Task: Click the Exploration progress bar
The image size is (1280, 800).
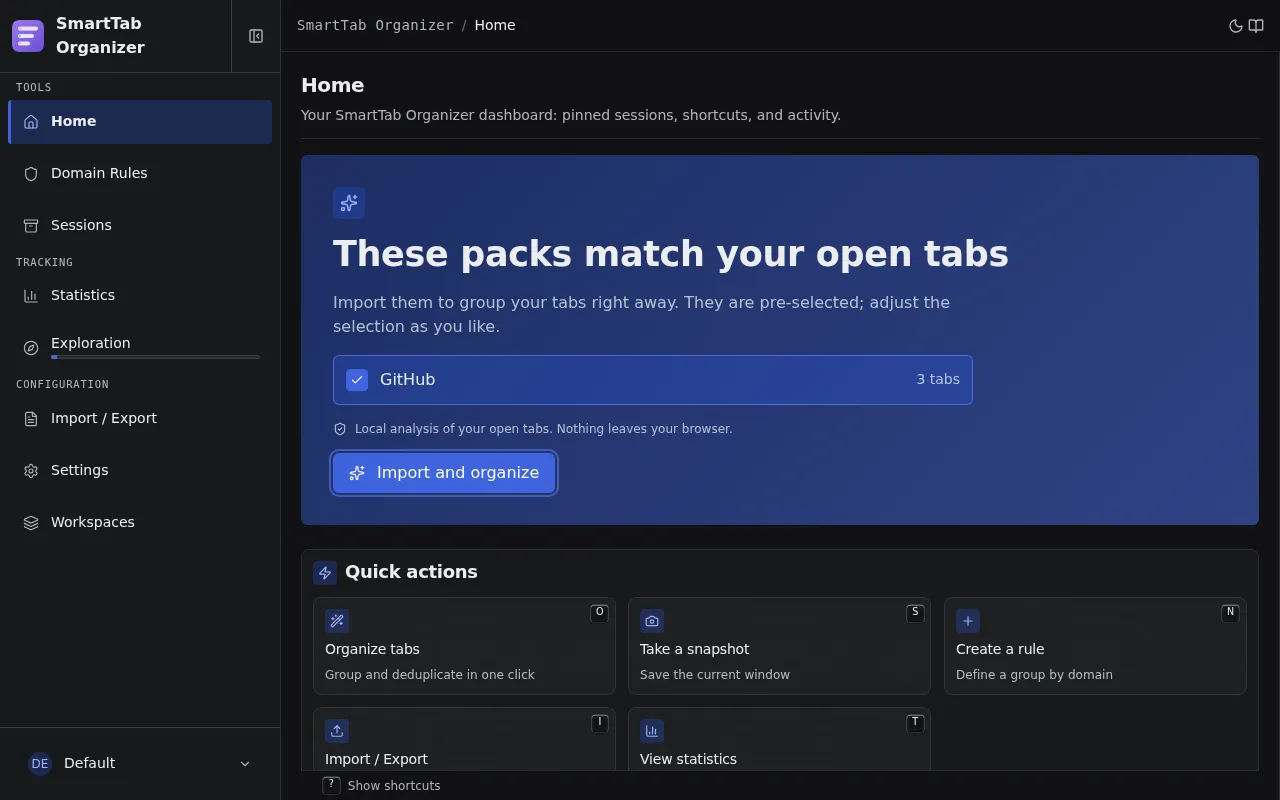Action: coord(155,357)
